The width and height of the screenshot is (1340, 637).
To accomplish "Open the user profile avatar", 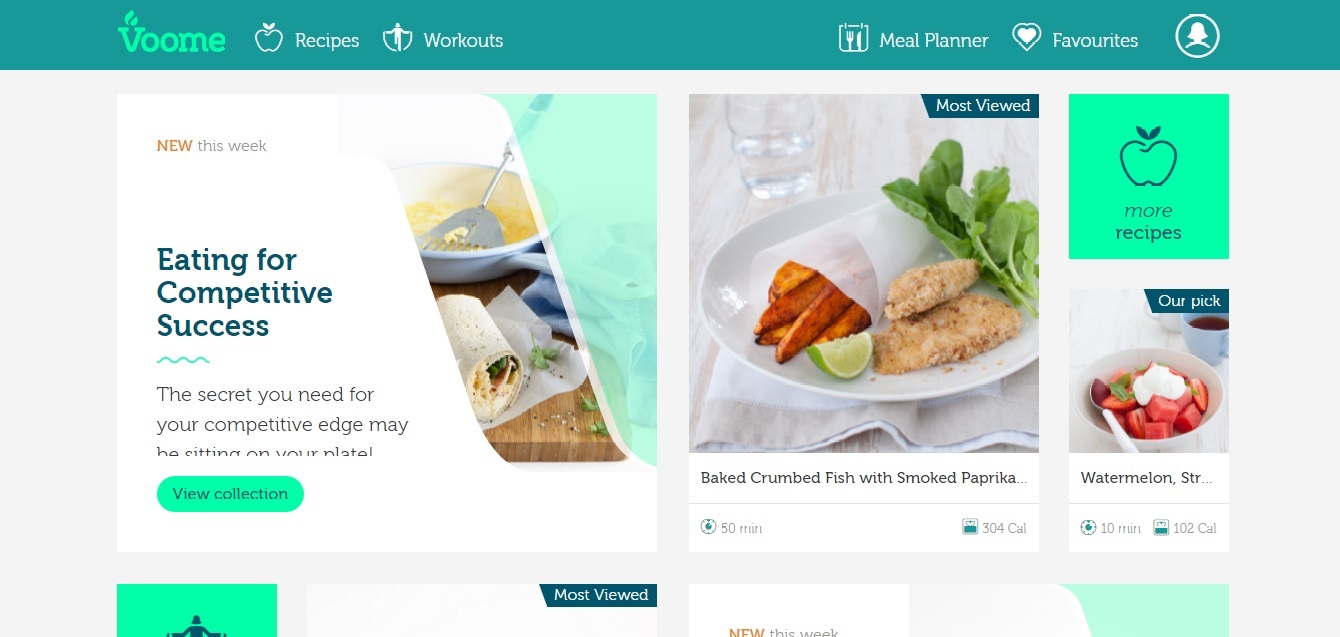I will pos(1197,36).
